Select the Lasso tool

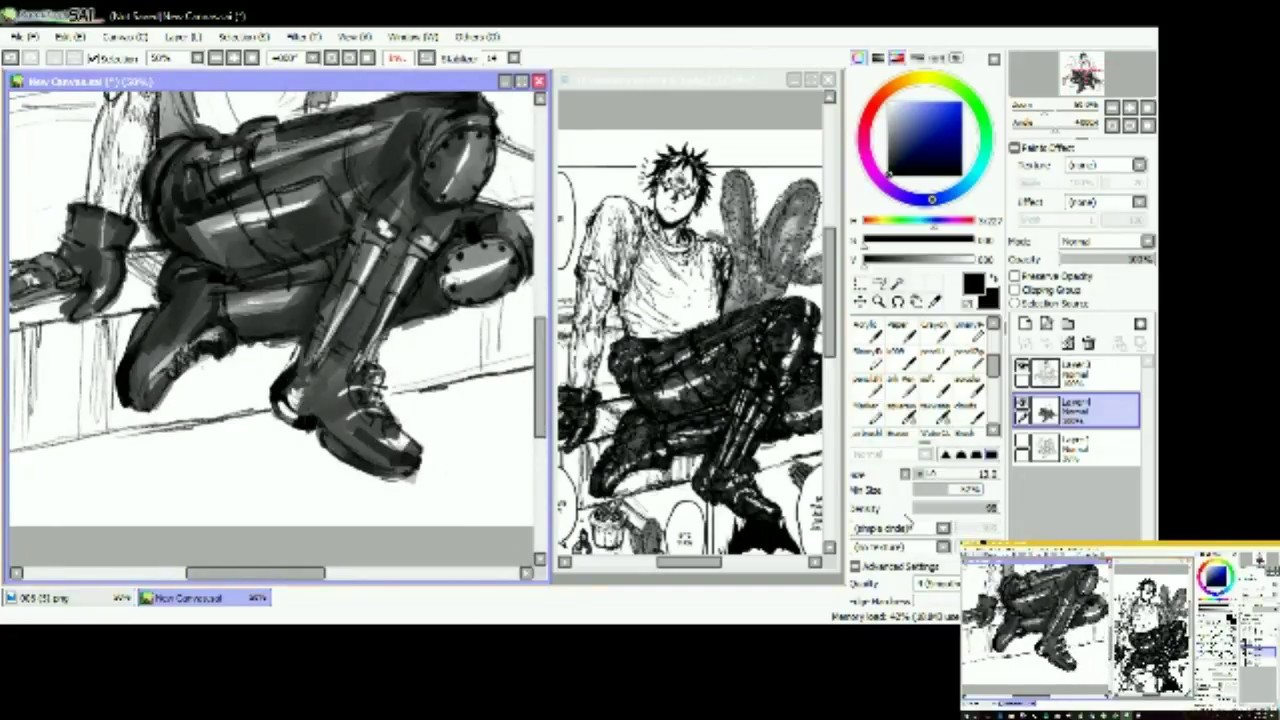pyautogui.click(x=878, y=285)
